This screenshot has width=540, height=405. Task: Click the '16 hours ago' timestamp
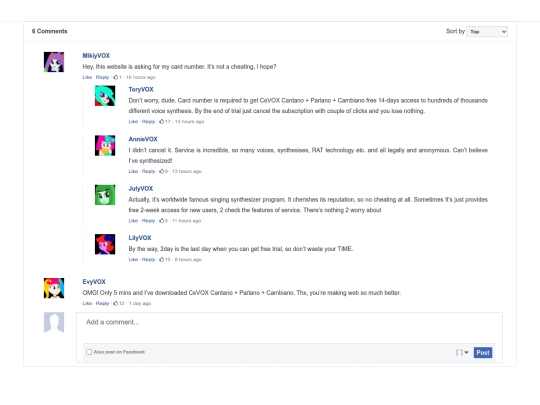(x=141, y=77)
